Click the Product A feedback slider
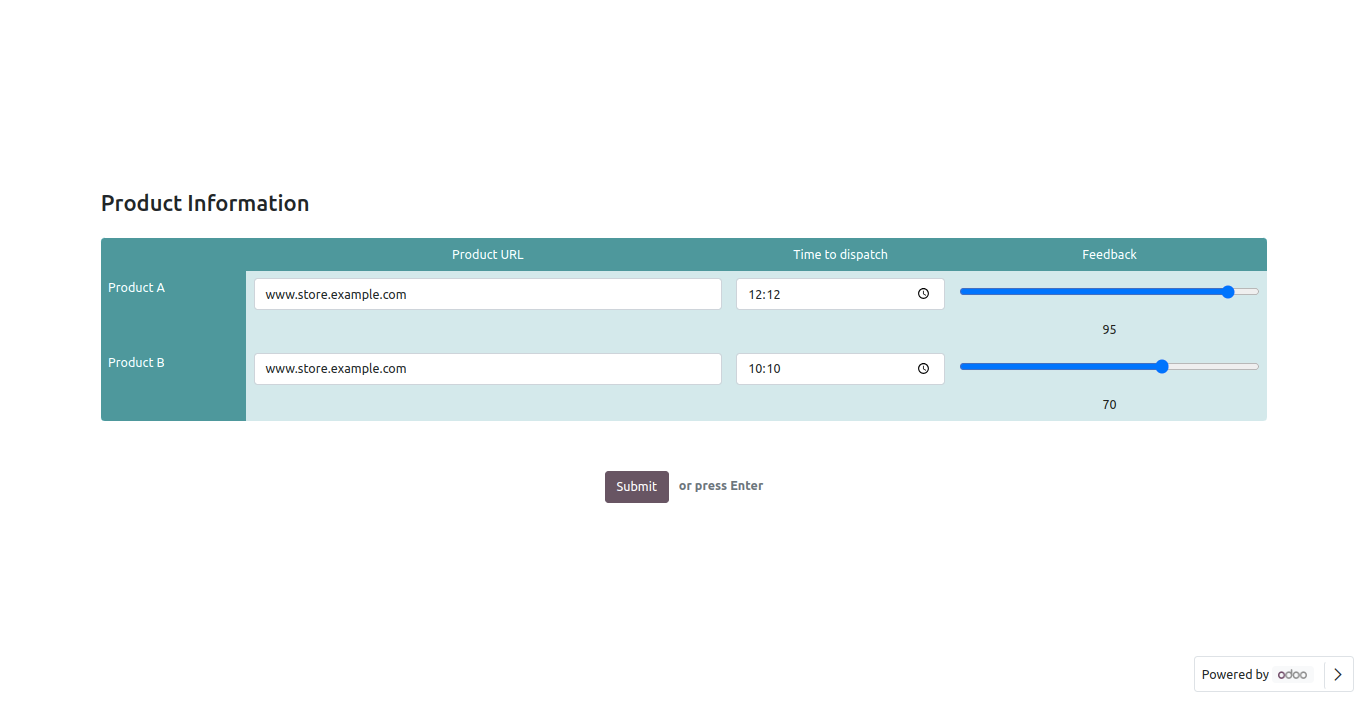Viewport: 1368px width, 706px height. pos(1109,292)
